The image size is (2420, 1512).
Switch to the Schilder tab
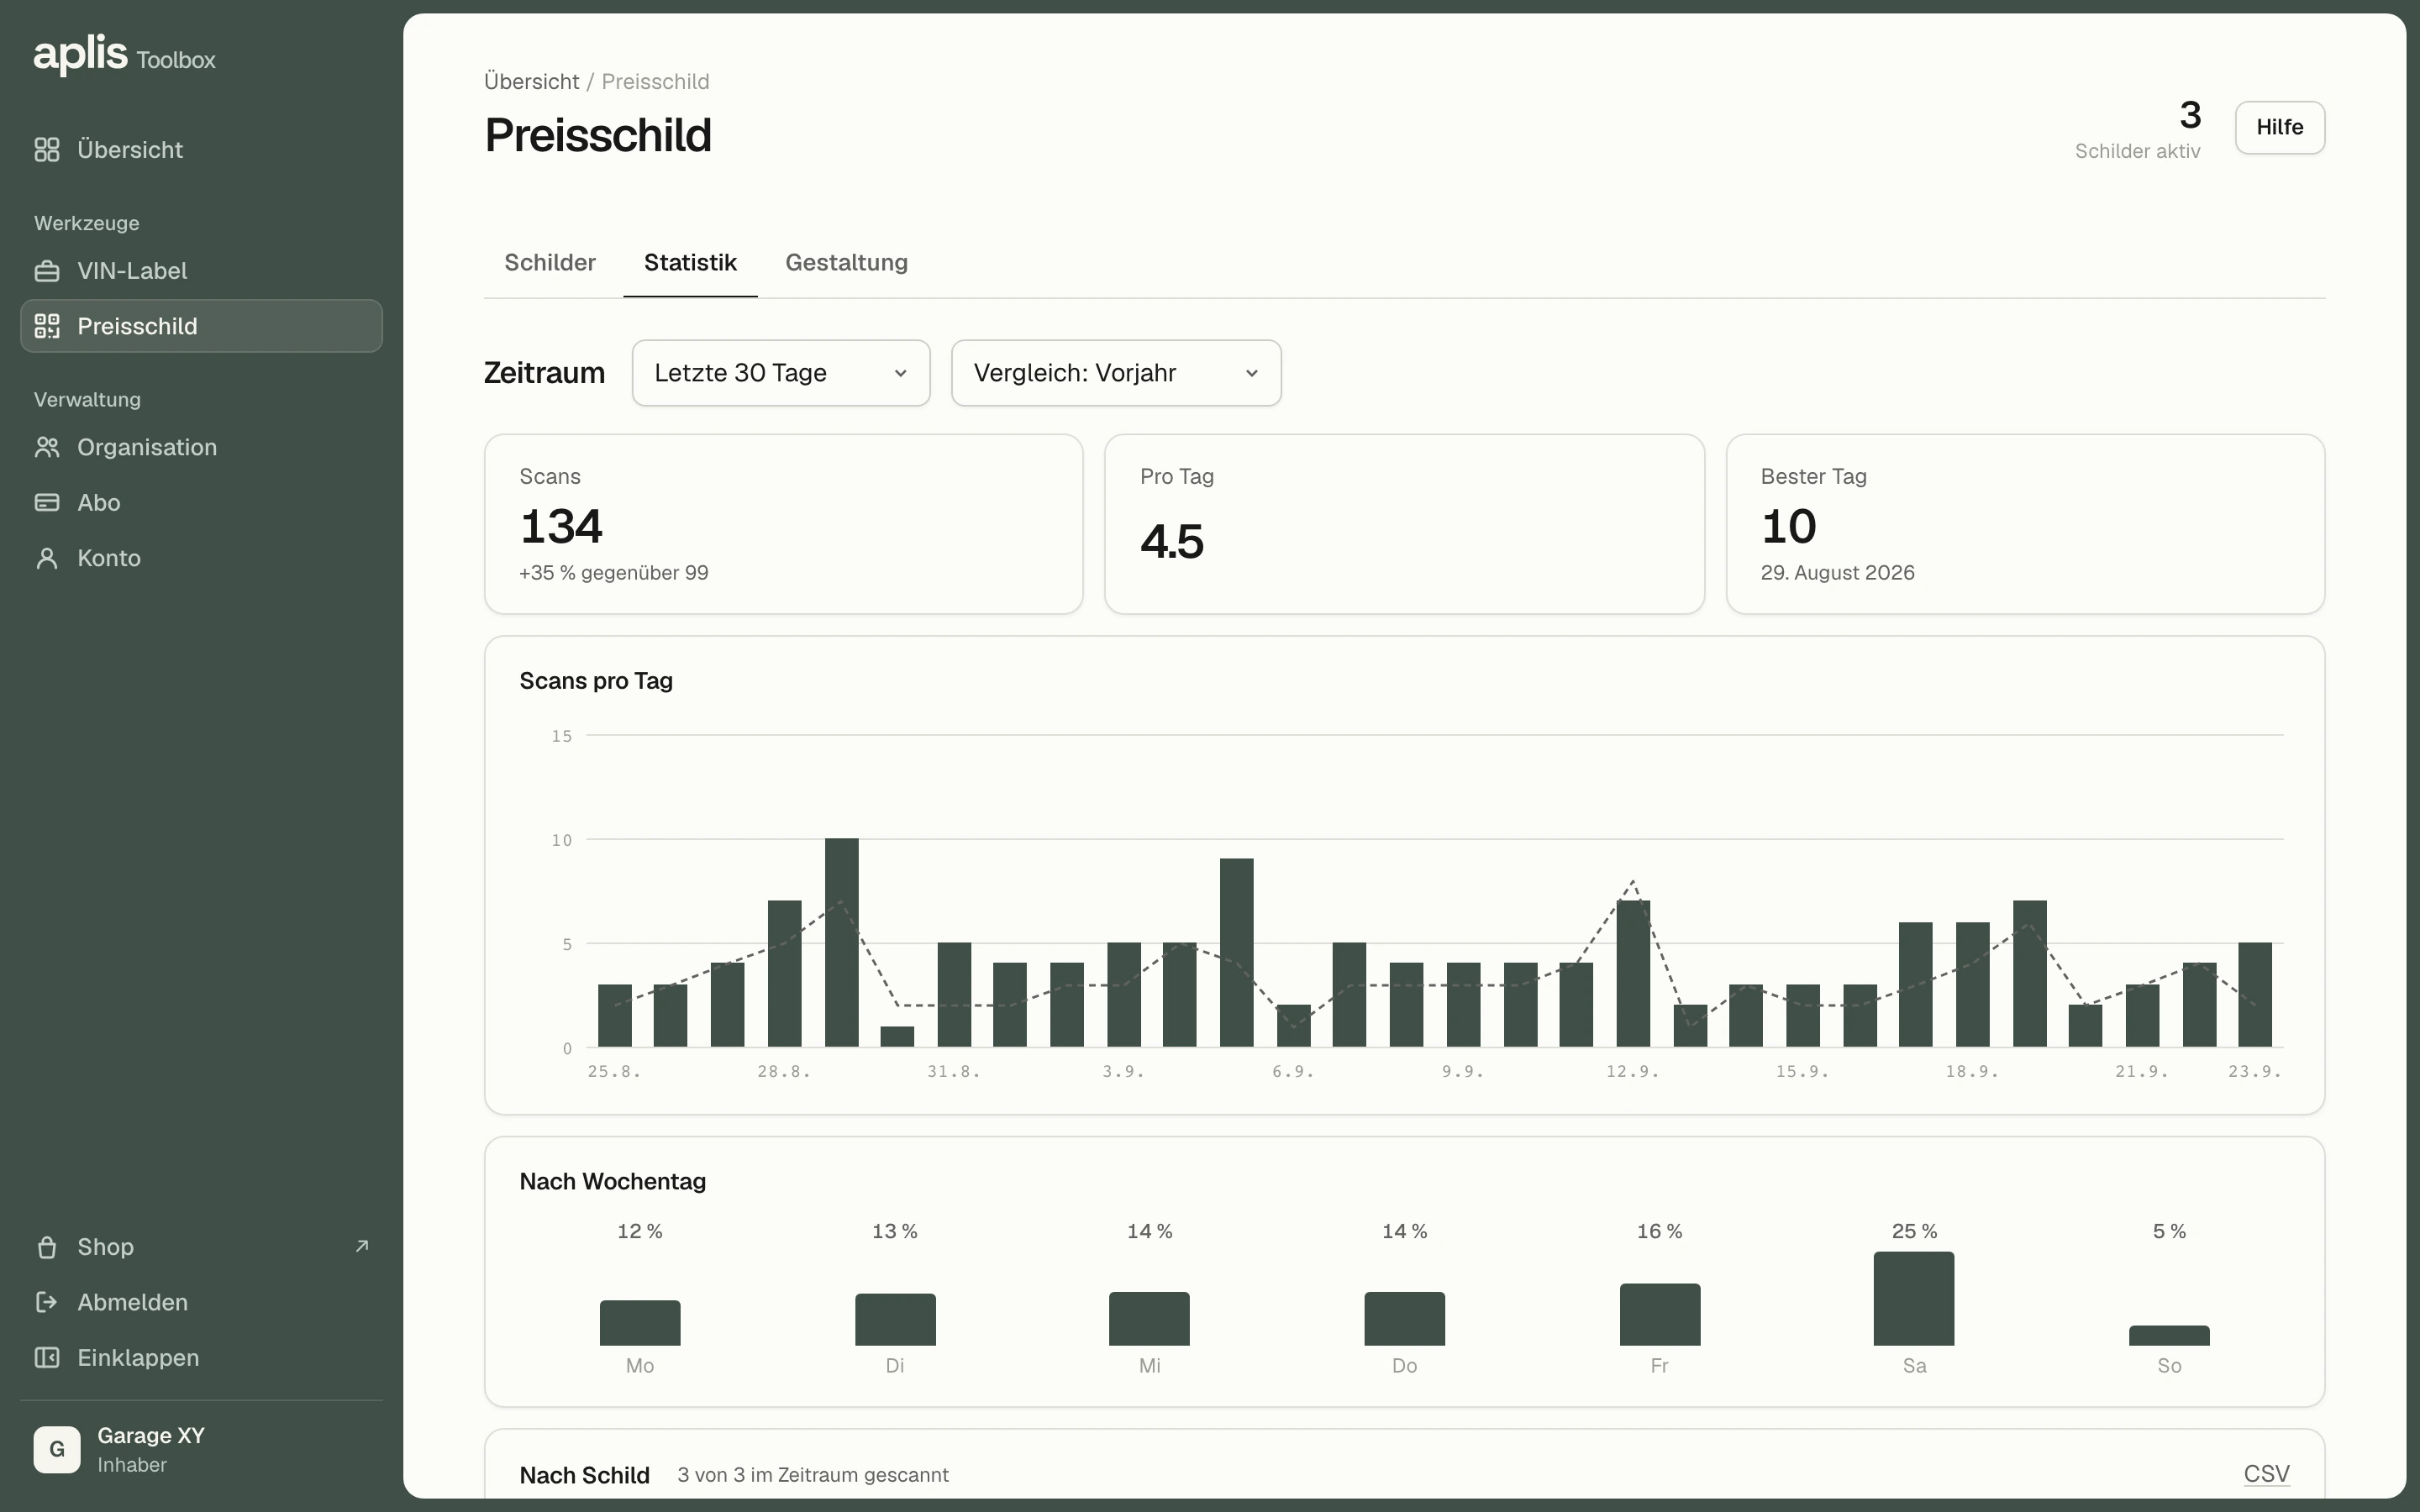coord(550,262)
